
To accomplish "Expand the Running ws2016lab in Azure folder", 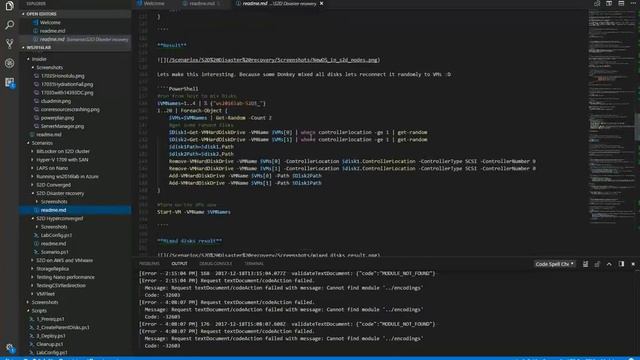I will (x=67, y=176).
